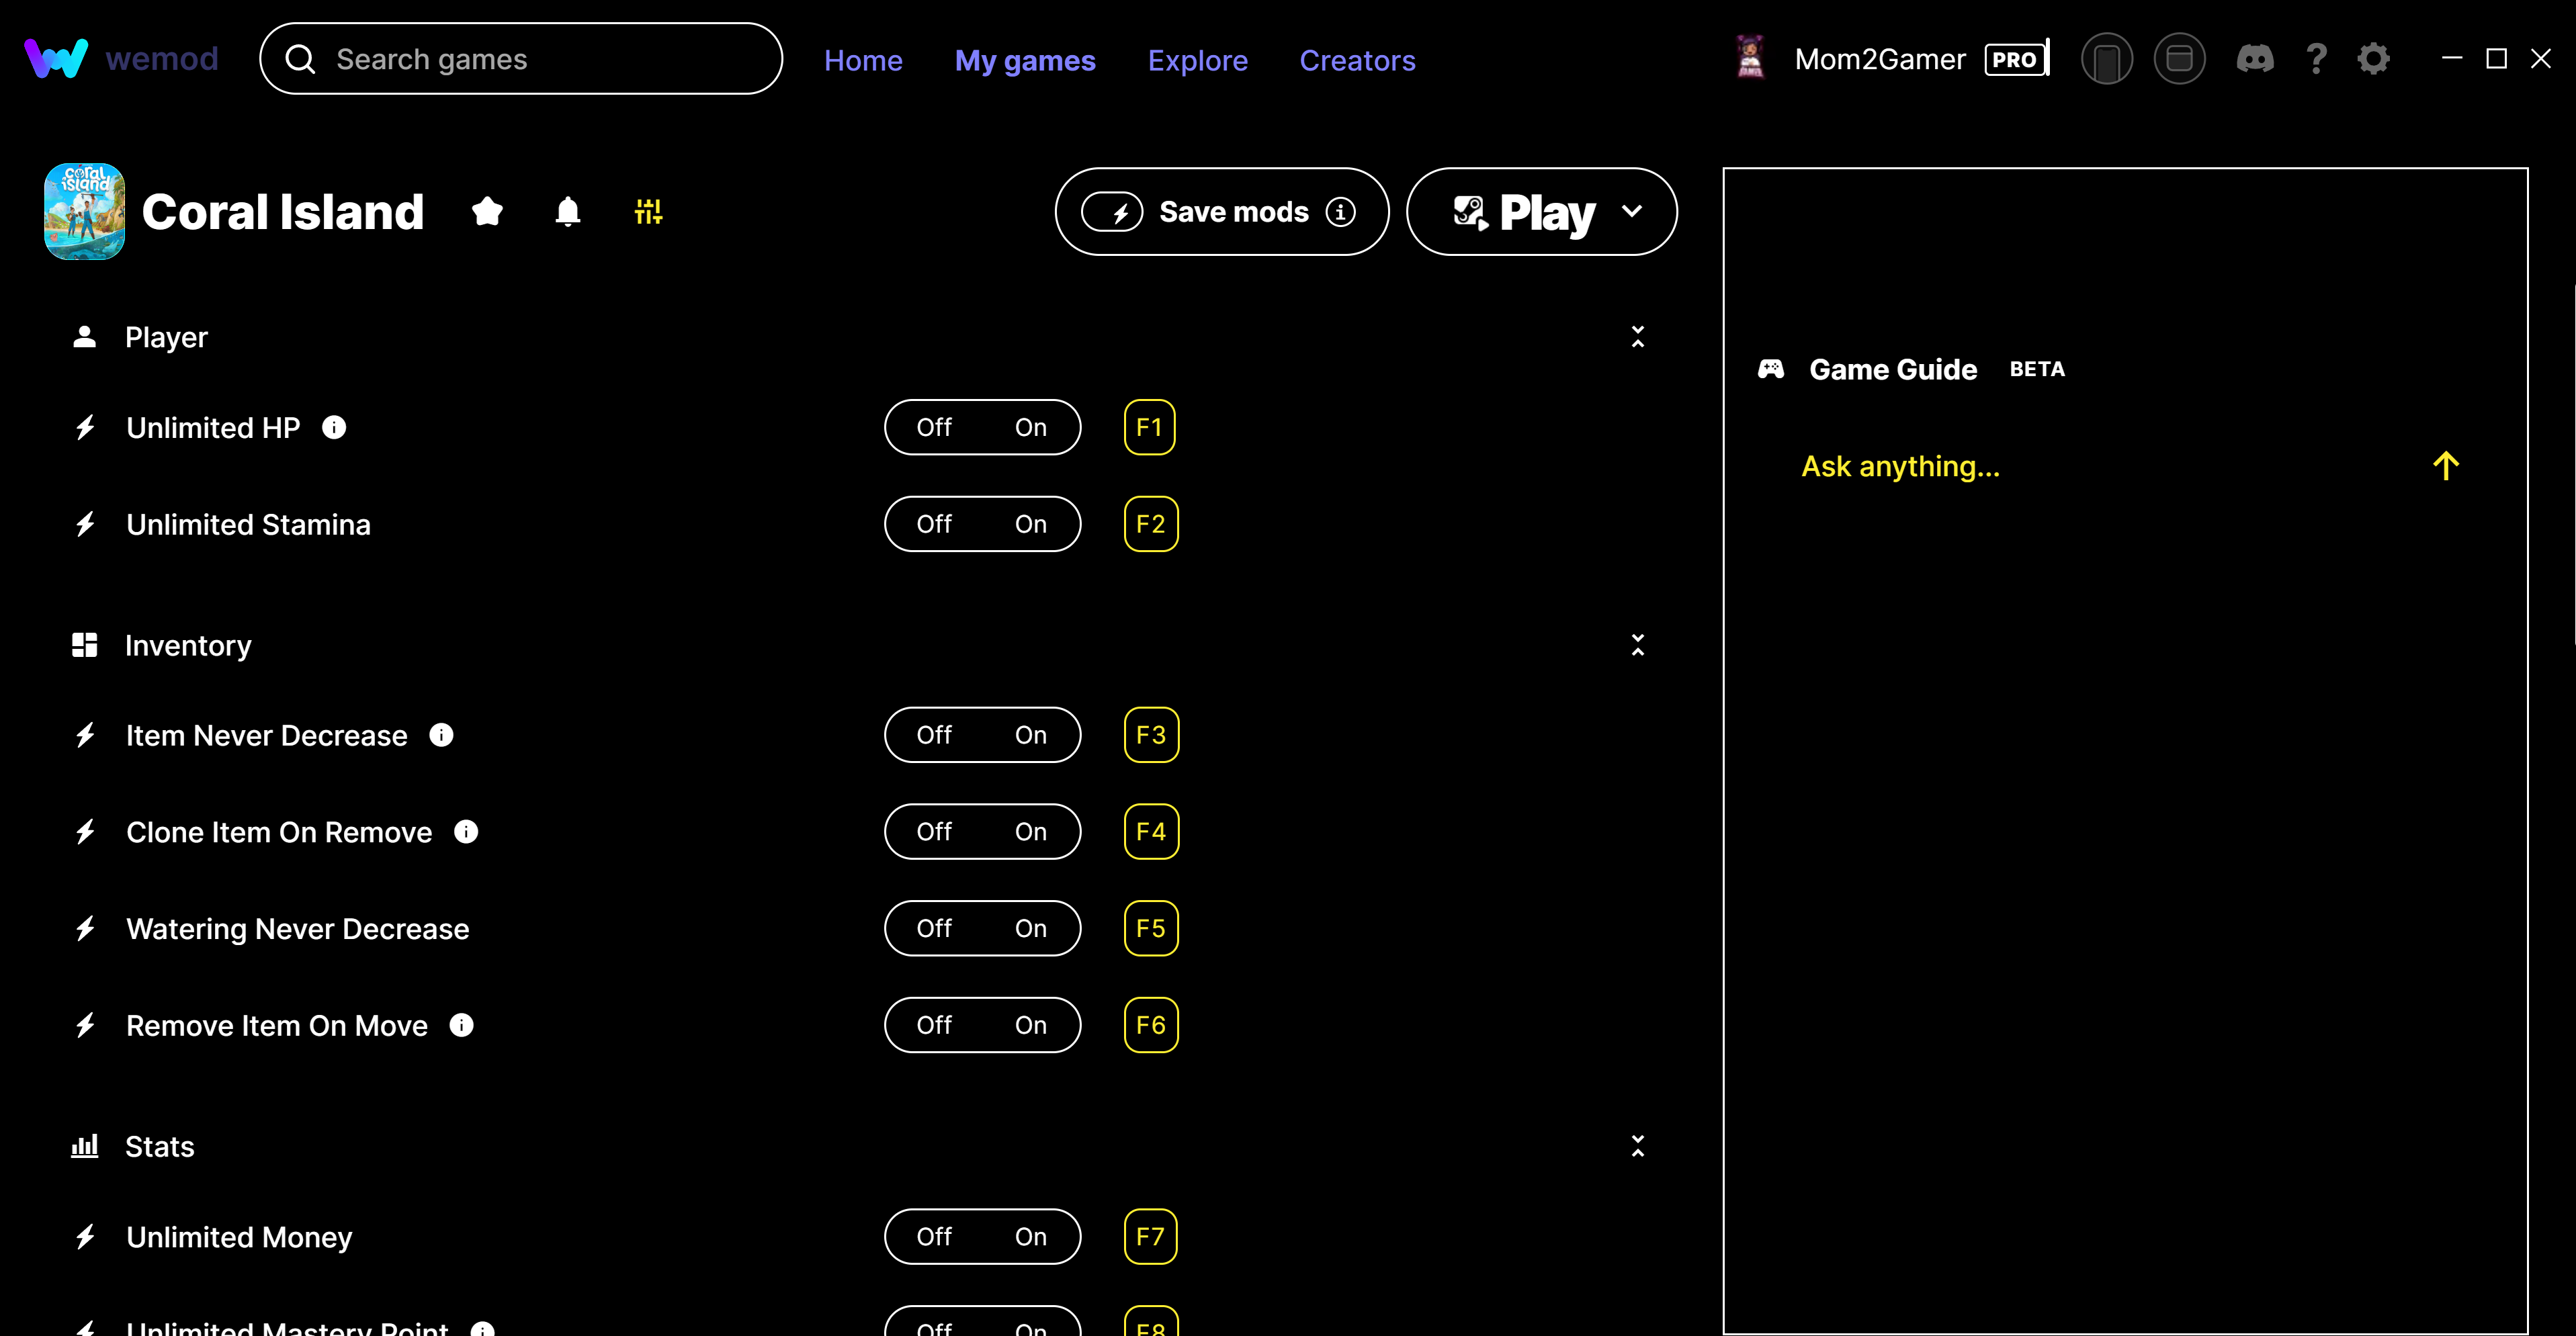The width and height of the screenshot is (2576, 1336).
Task: Turn on Unlimited Stamina
Action: pyautogui.click(x=1031, y=524)
